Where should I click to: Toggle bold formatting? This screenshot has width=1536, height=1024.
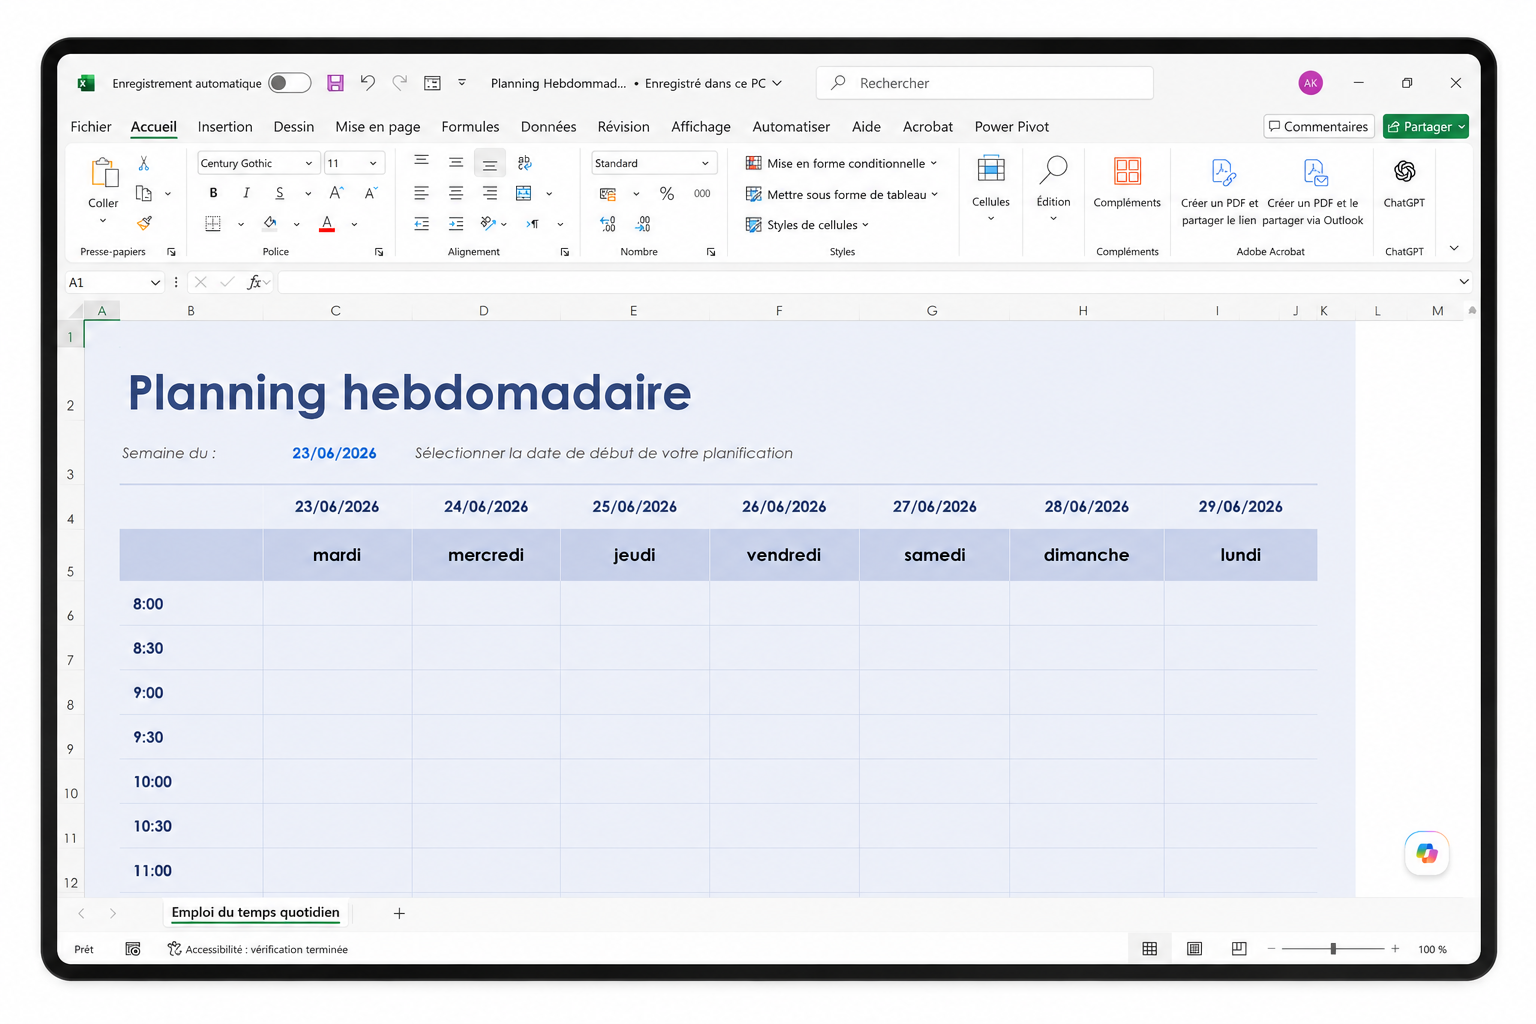213,193
